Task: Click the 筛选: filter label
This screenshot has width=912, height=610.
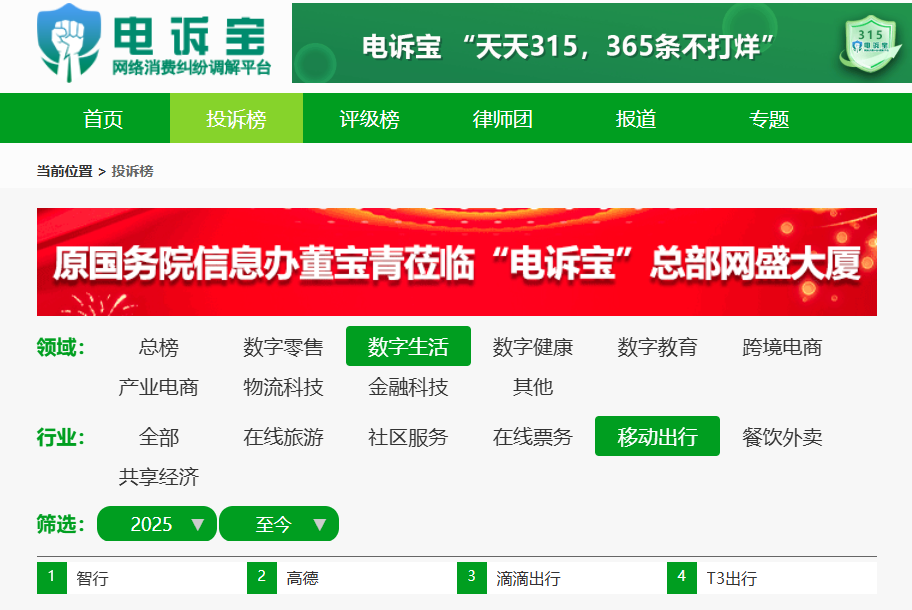Action: point(61,524)
